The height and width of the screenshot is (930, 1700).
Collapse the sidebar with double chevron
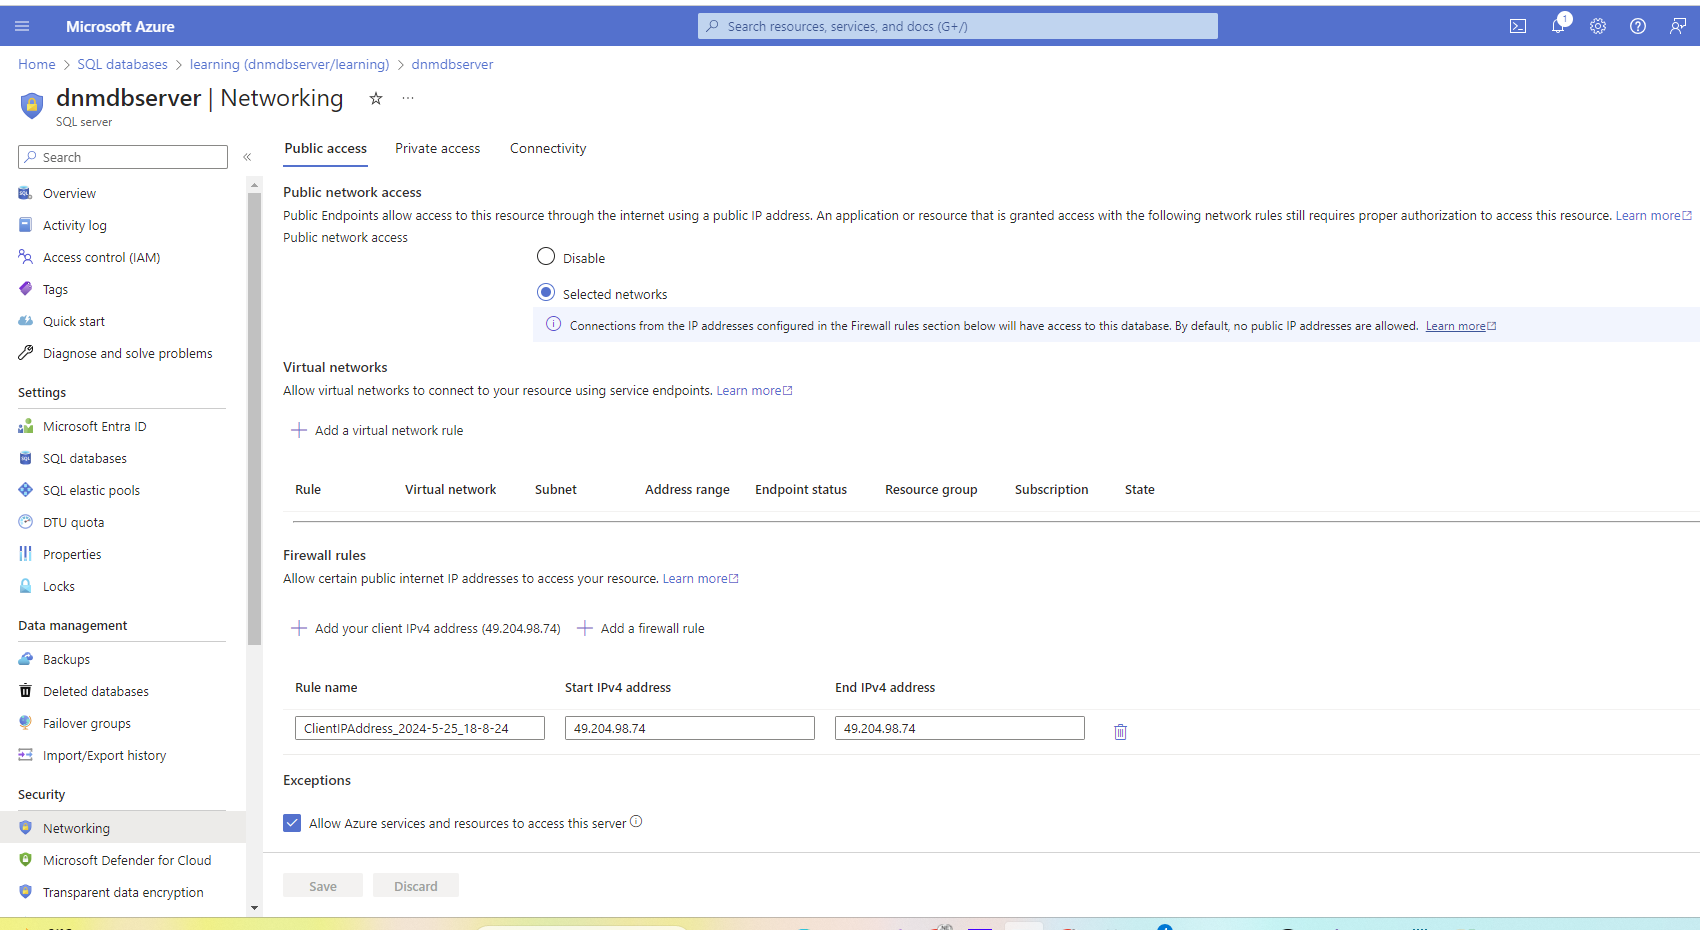point(247,157)
